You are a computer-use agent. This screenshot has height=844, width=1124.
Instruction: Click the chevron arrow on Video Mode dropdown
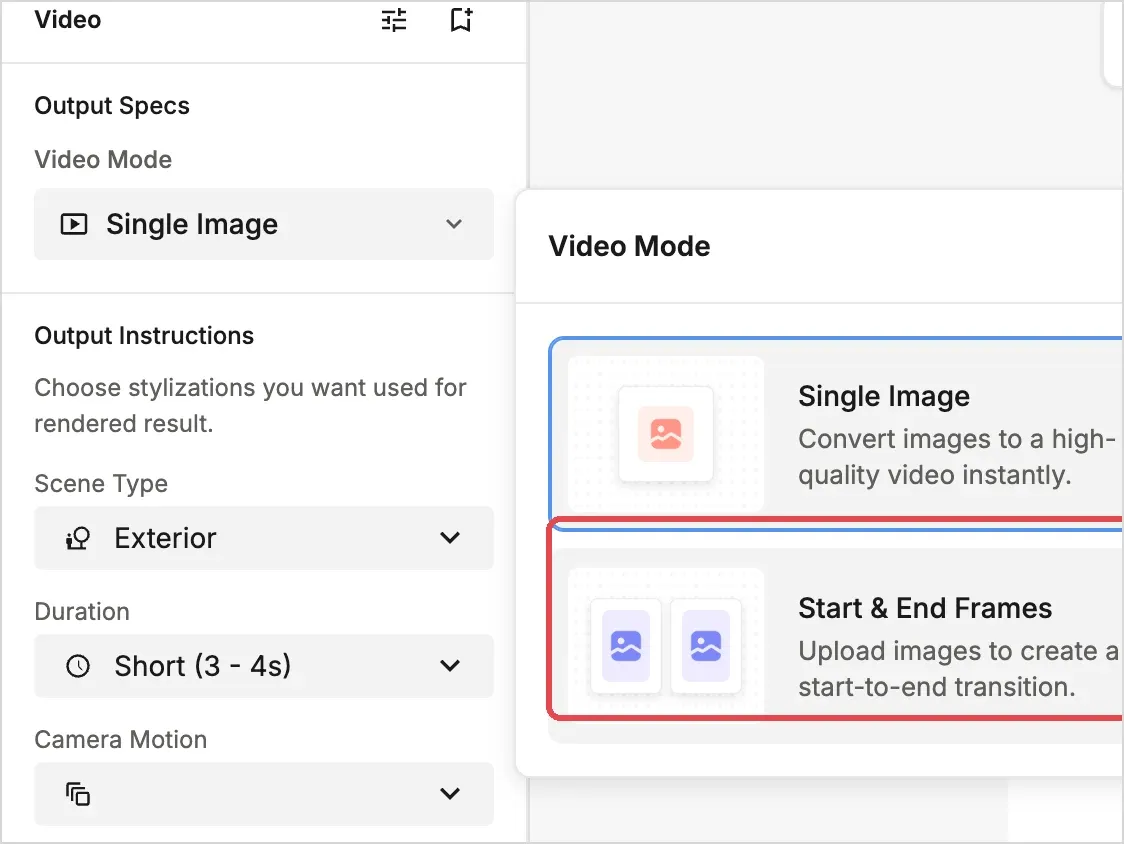pyautogui.click(x=454, y=224)
